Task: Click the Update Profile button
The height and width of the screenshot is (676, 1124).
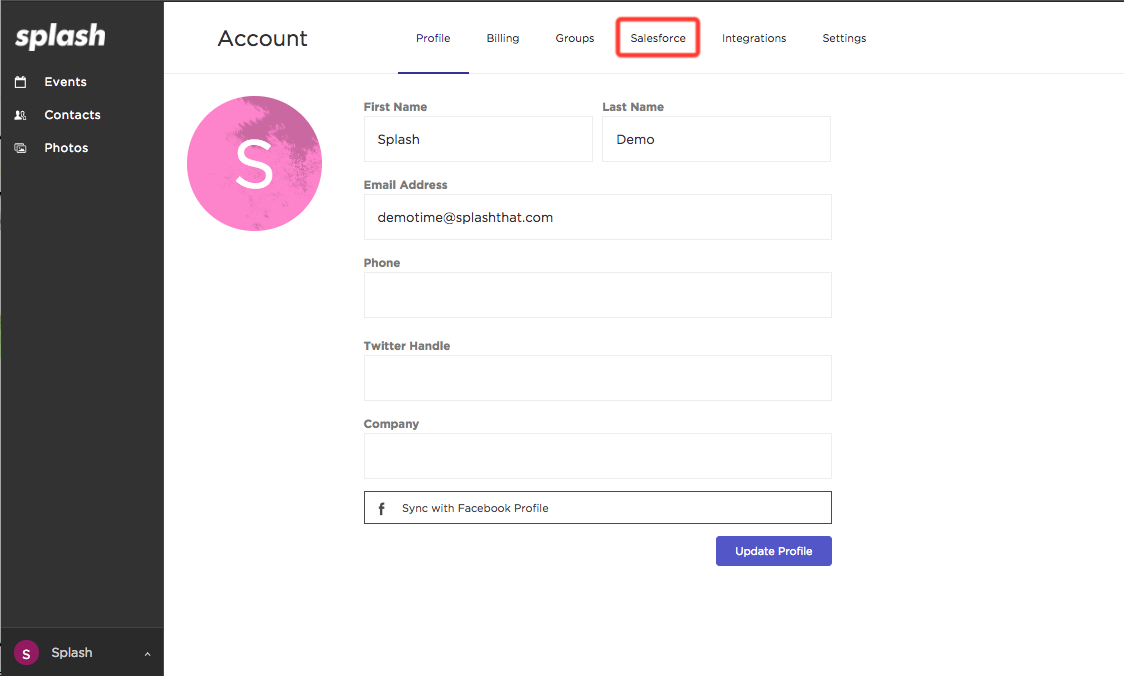Action: pyautogui.click(x=773, y=551)
